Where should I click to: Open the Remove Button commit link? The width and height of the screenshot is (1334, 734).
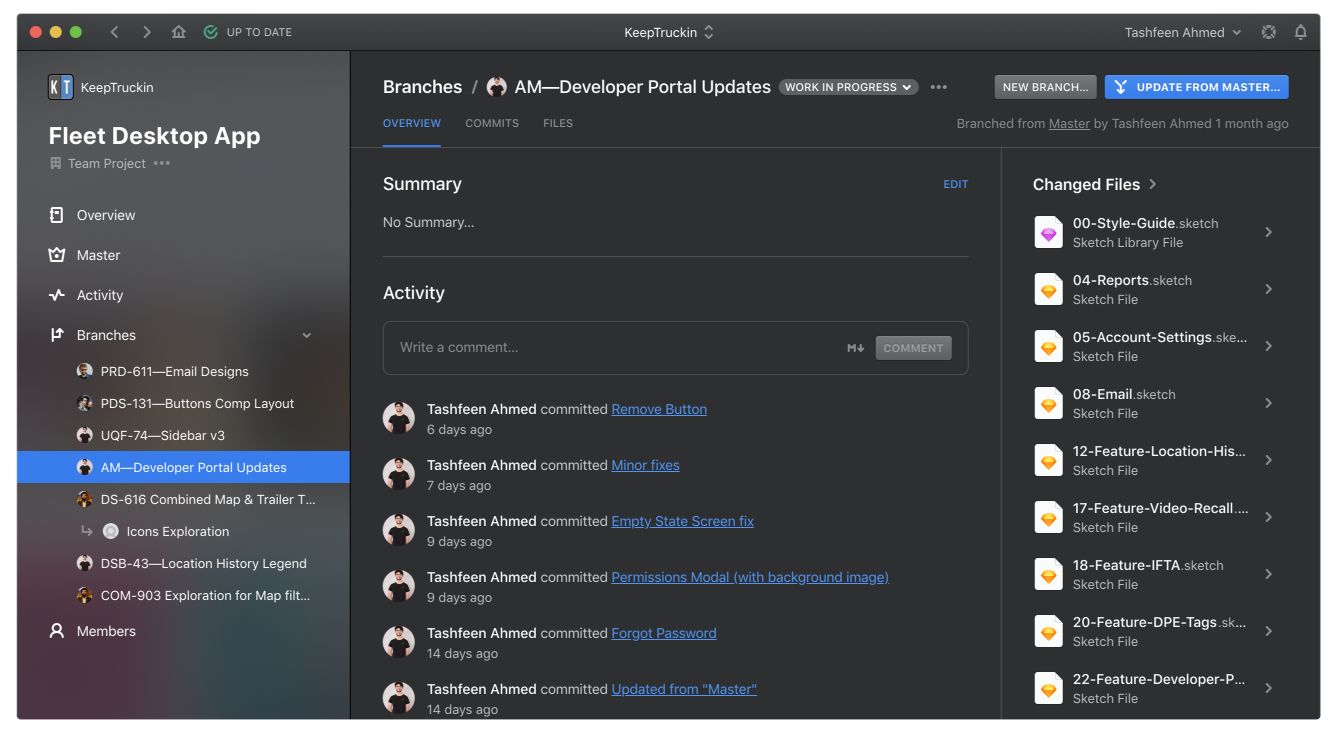click(659, 409)
